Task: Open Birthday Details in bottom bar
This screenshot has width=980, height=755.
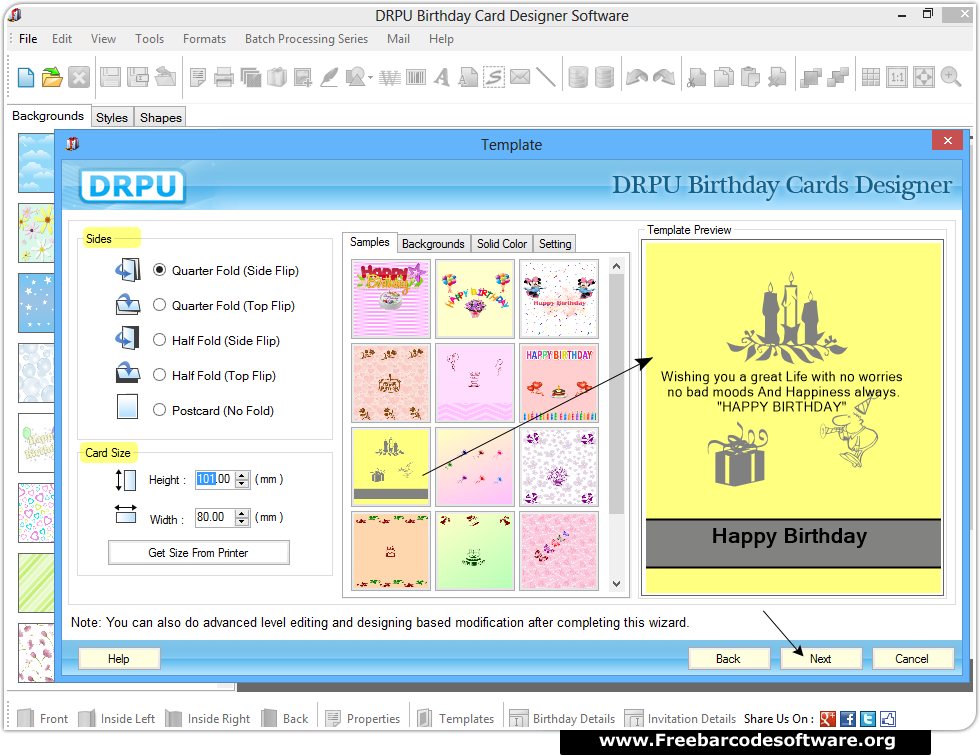Action: (x=562, y=719)
